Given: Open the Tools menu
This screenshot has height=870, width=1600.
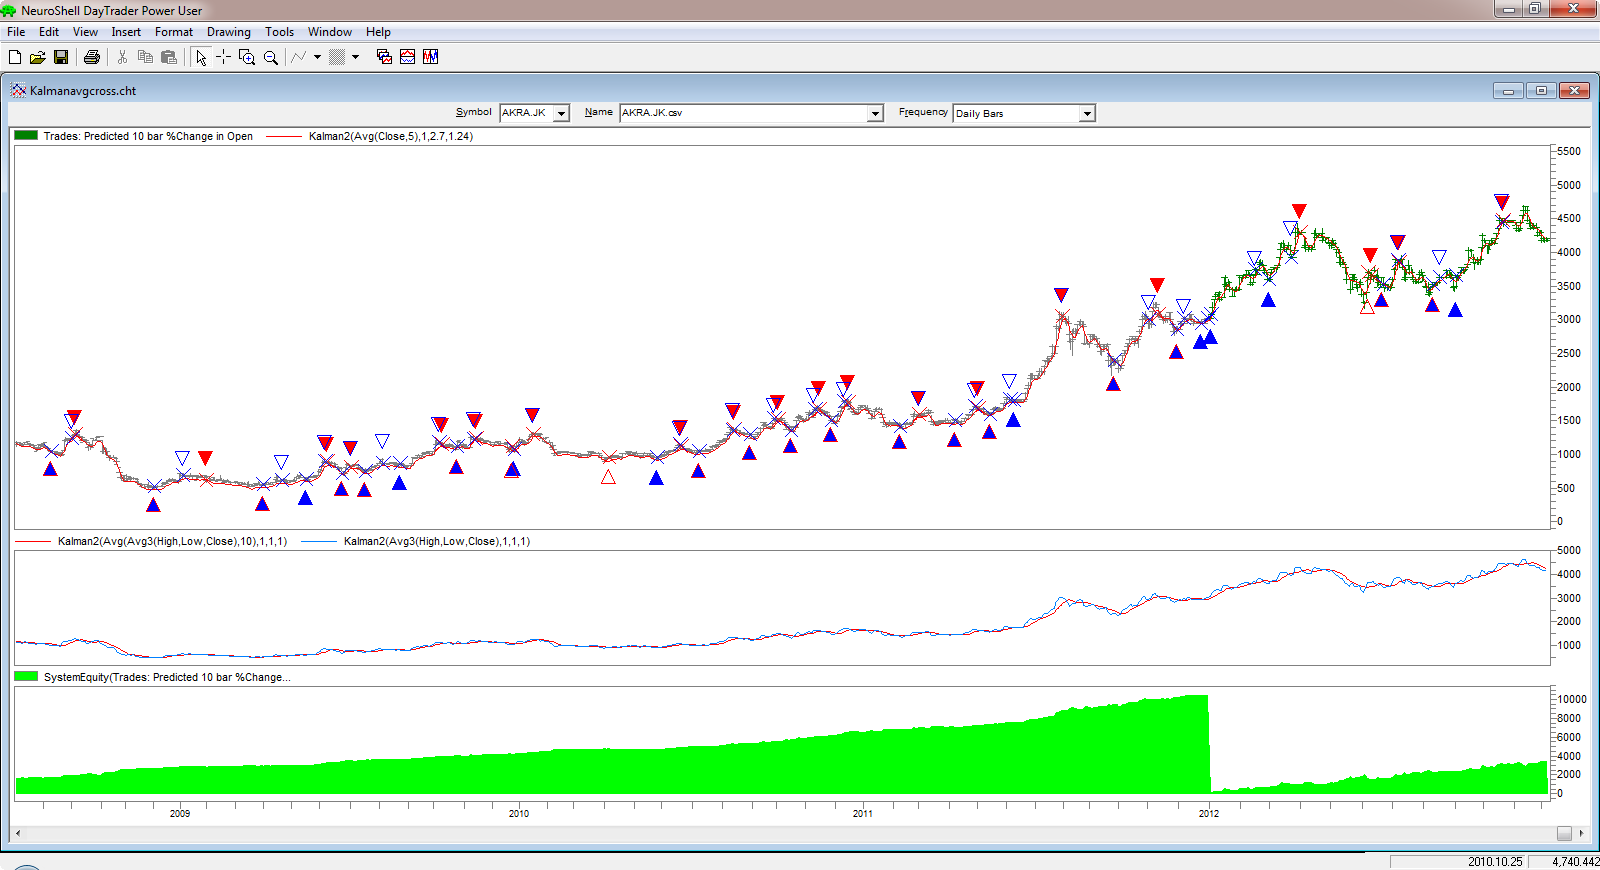Looking at the screenshot, I should 280,32.
